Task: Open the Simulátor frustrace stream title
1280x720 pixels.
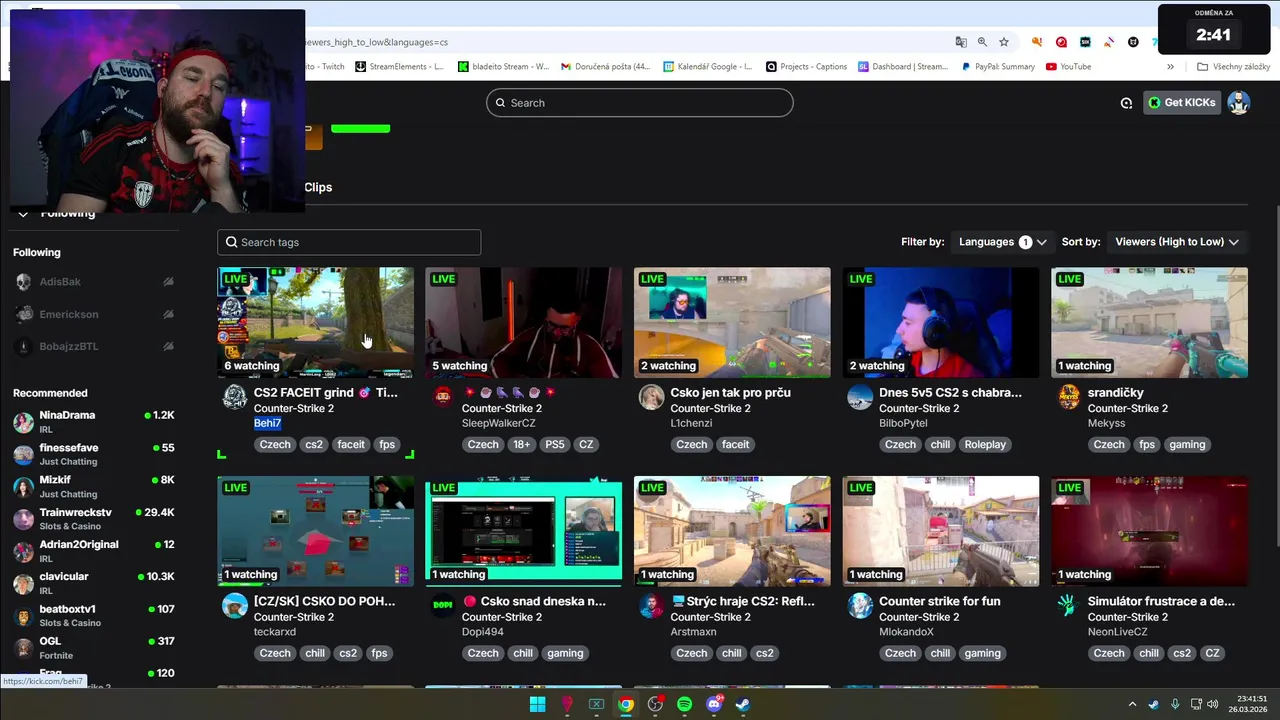Action: point(1161,602)
